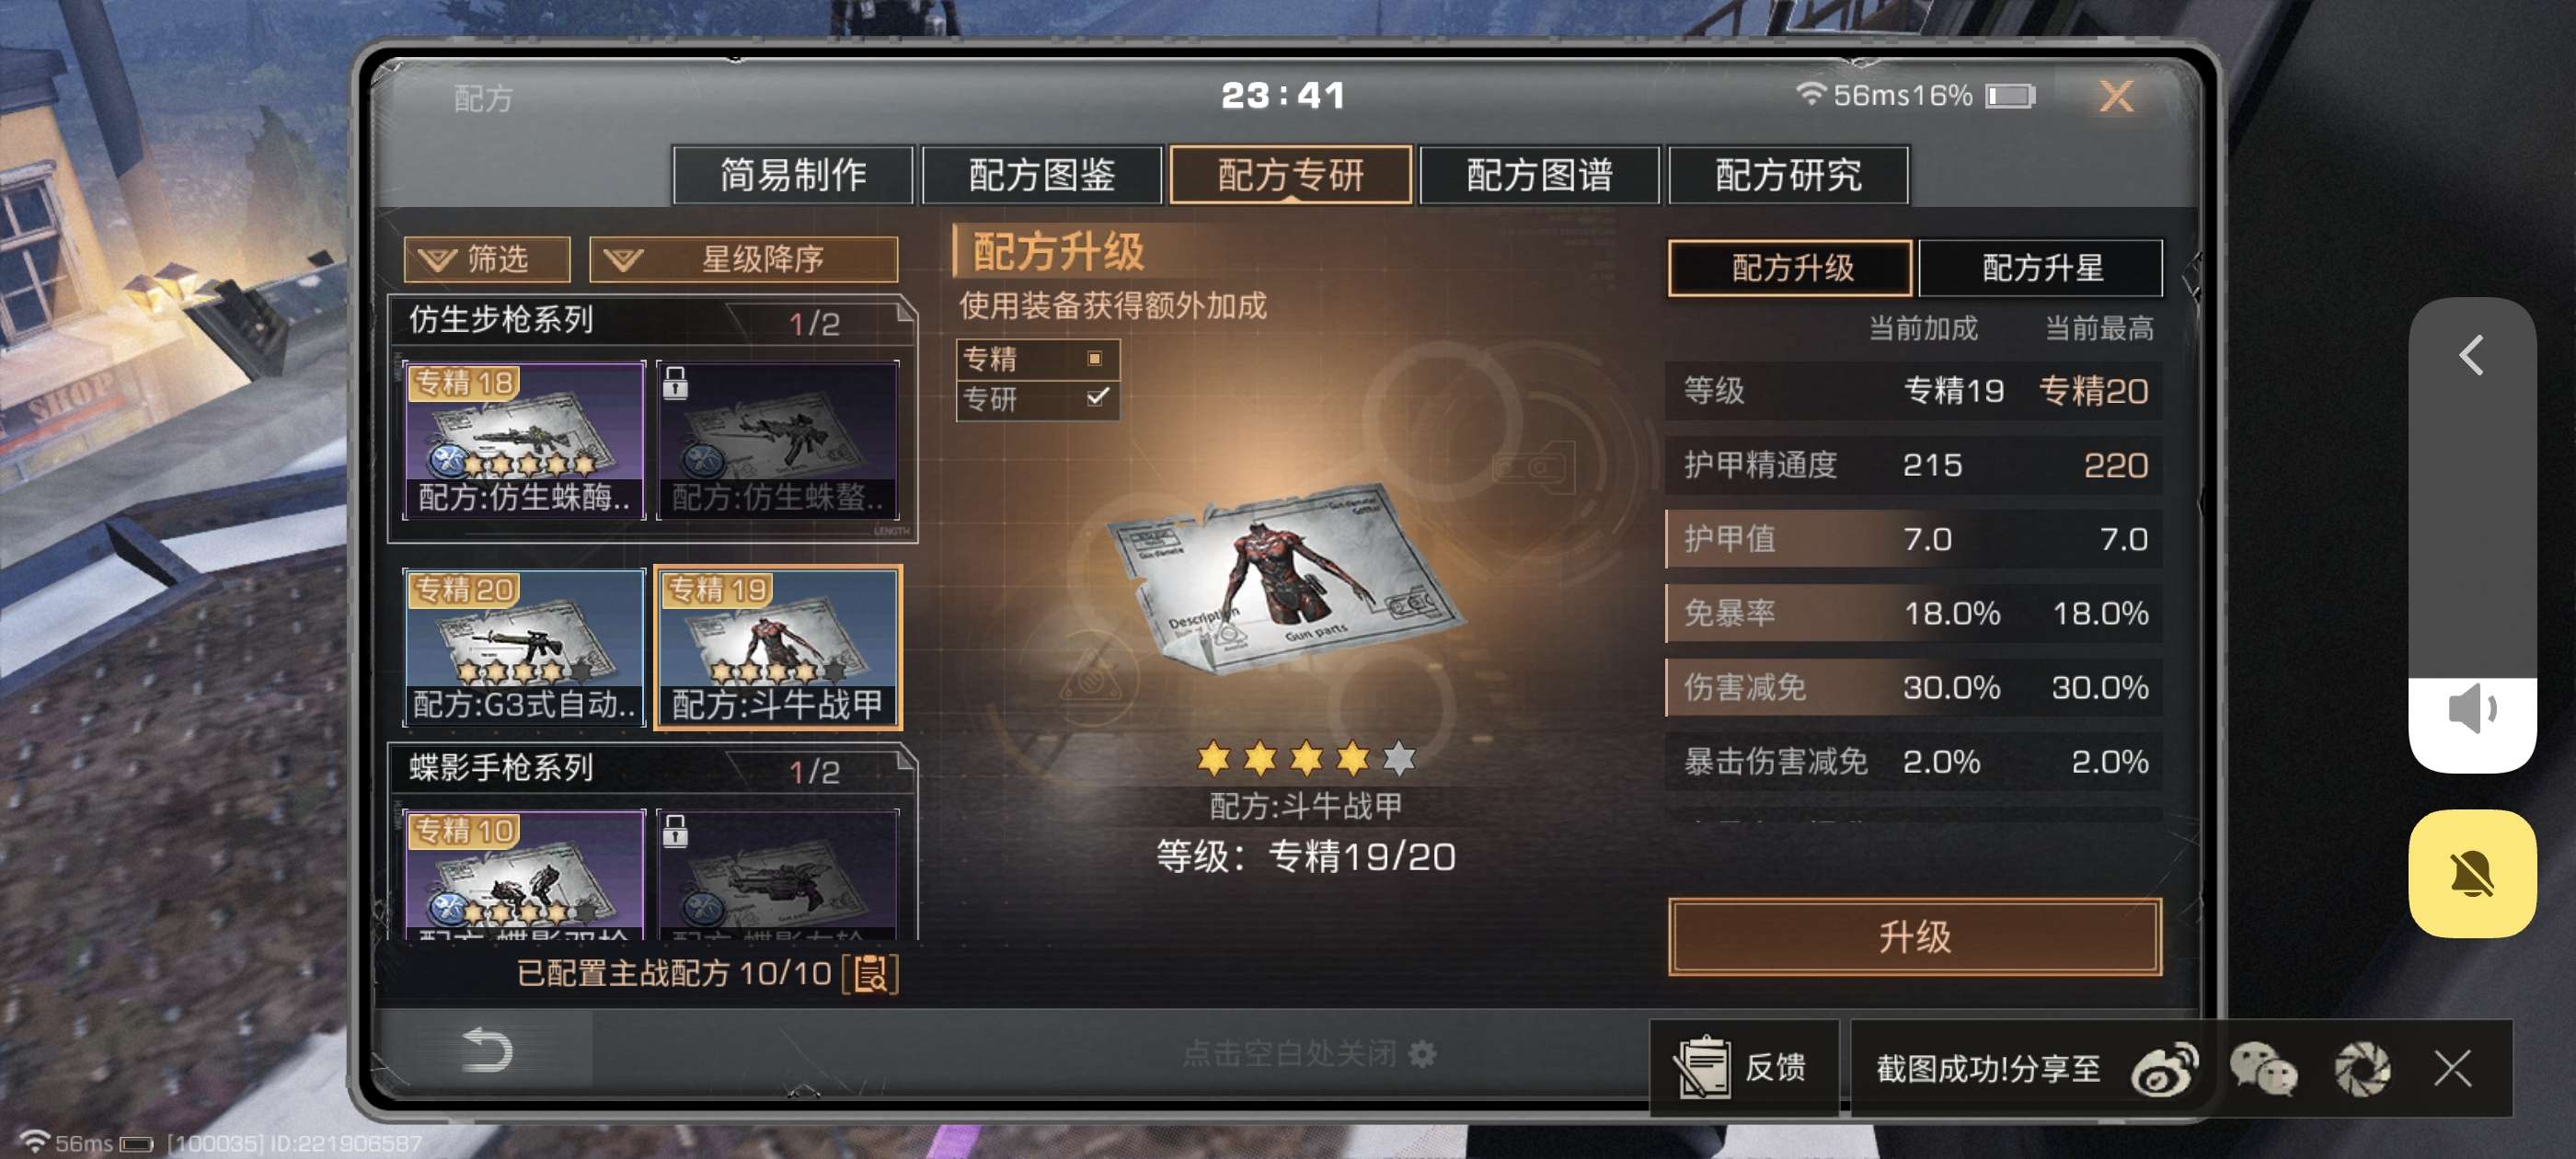Screen dimensions: 2576x1159
Task: Select the 配方:G3式自动 recipe thumbnail
Action: coord(524,647)
